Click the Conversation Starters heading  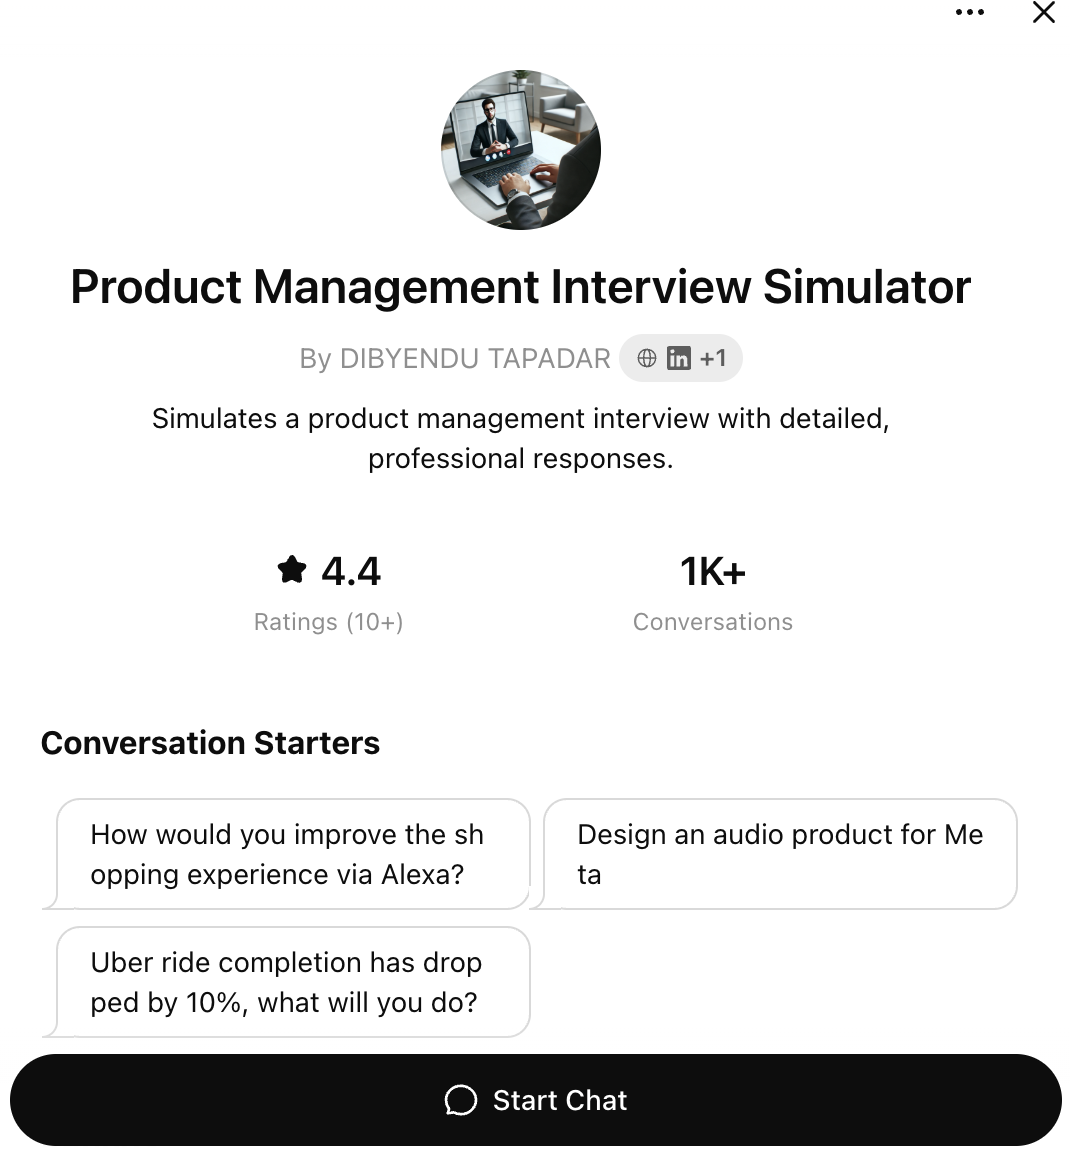(x=210, y=743)
